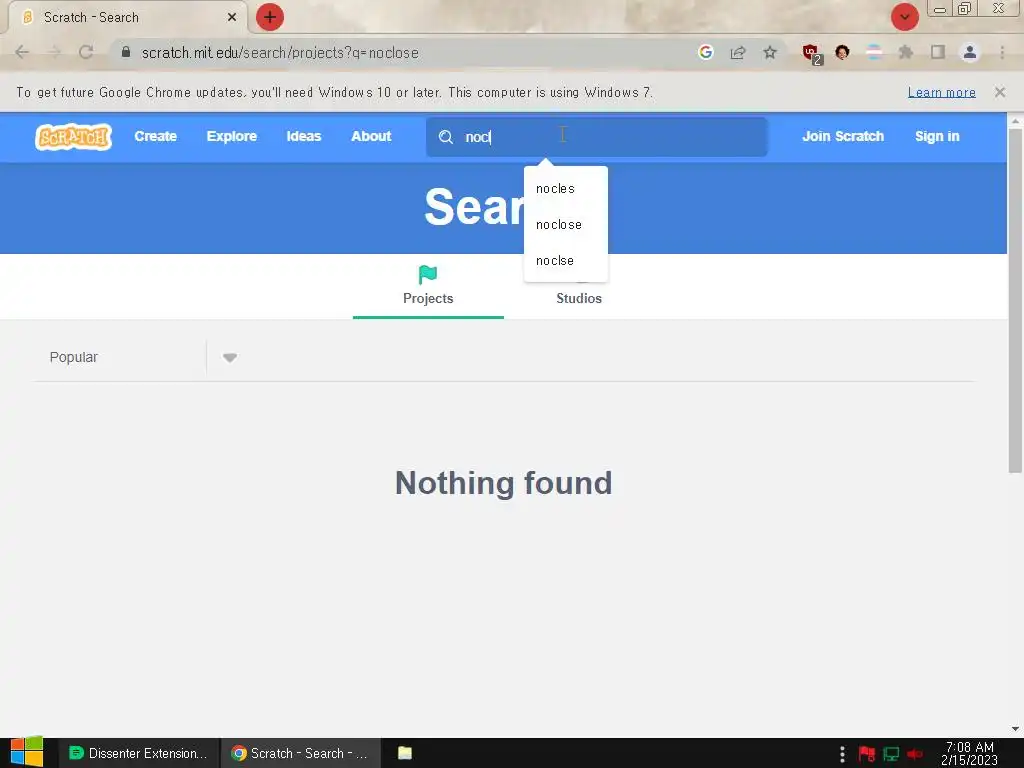Dismiss the Chrome update notification bar
Image resolution: width=1024 pixels, height=768 pixels.
[x=999, y=92]
